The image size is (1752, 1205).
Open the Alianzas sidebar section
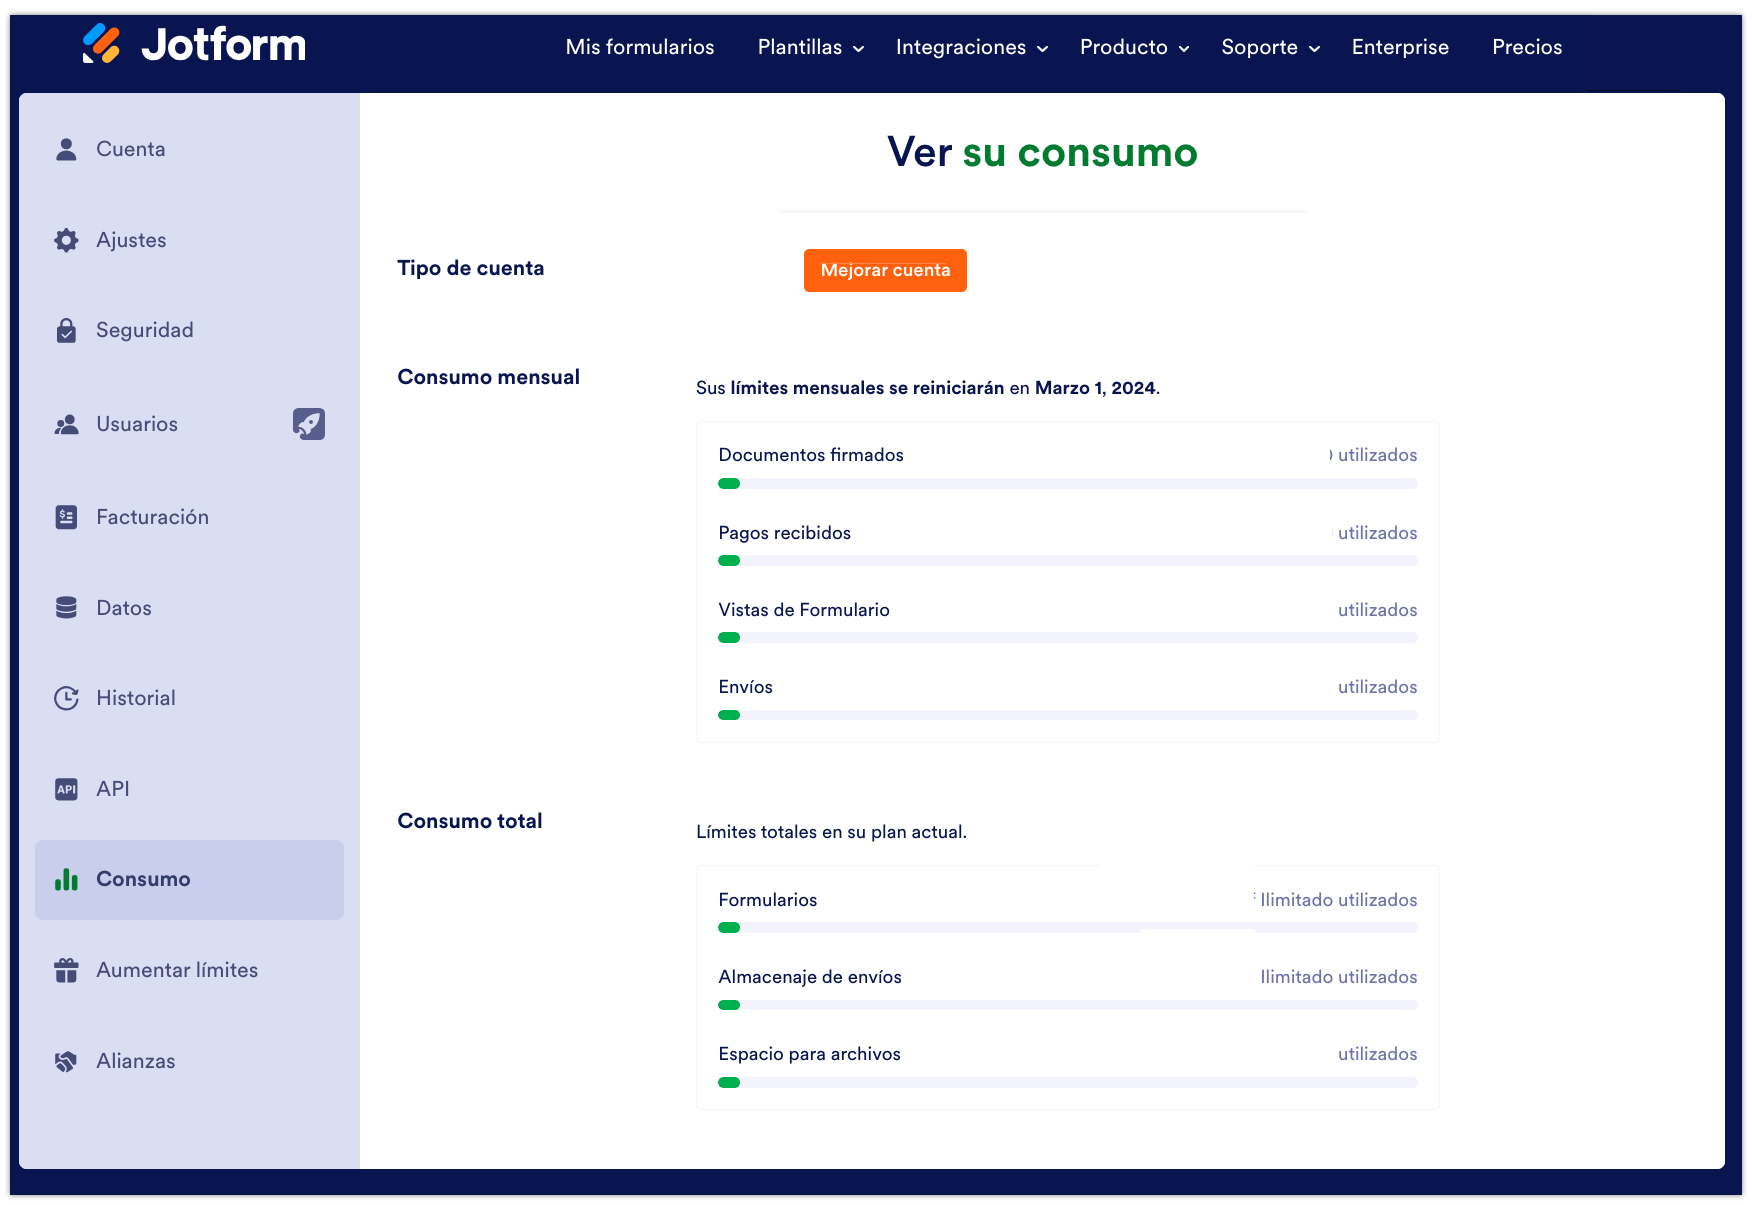click(189, 1061)
